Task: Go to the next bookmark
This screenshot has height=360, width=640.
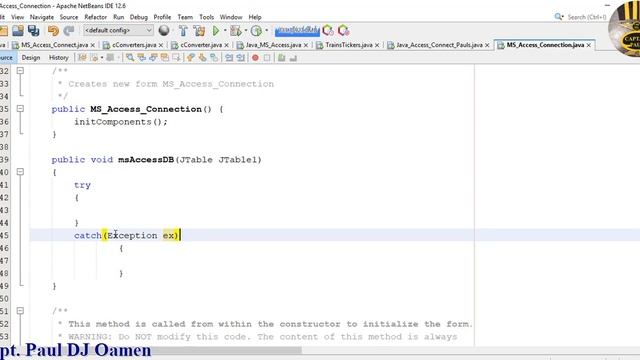Action: (x=202, y=58)
